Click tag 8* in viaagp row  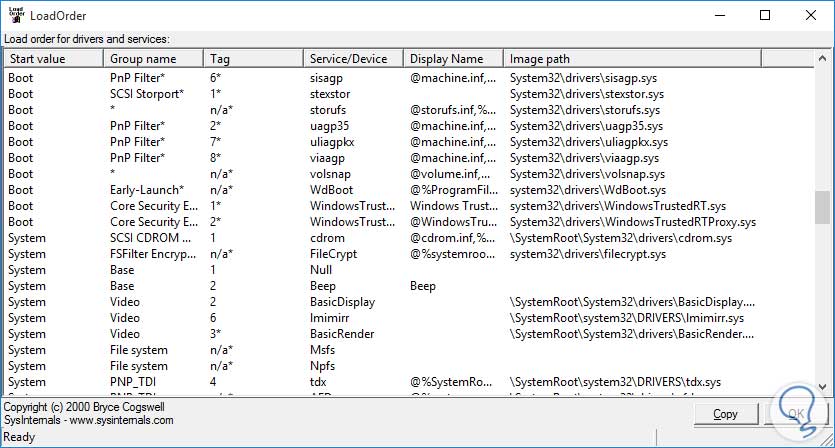pyautogui.click(x=215, y=158)
